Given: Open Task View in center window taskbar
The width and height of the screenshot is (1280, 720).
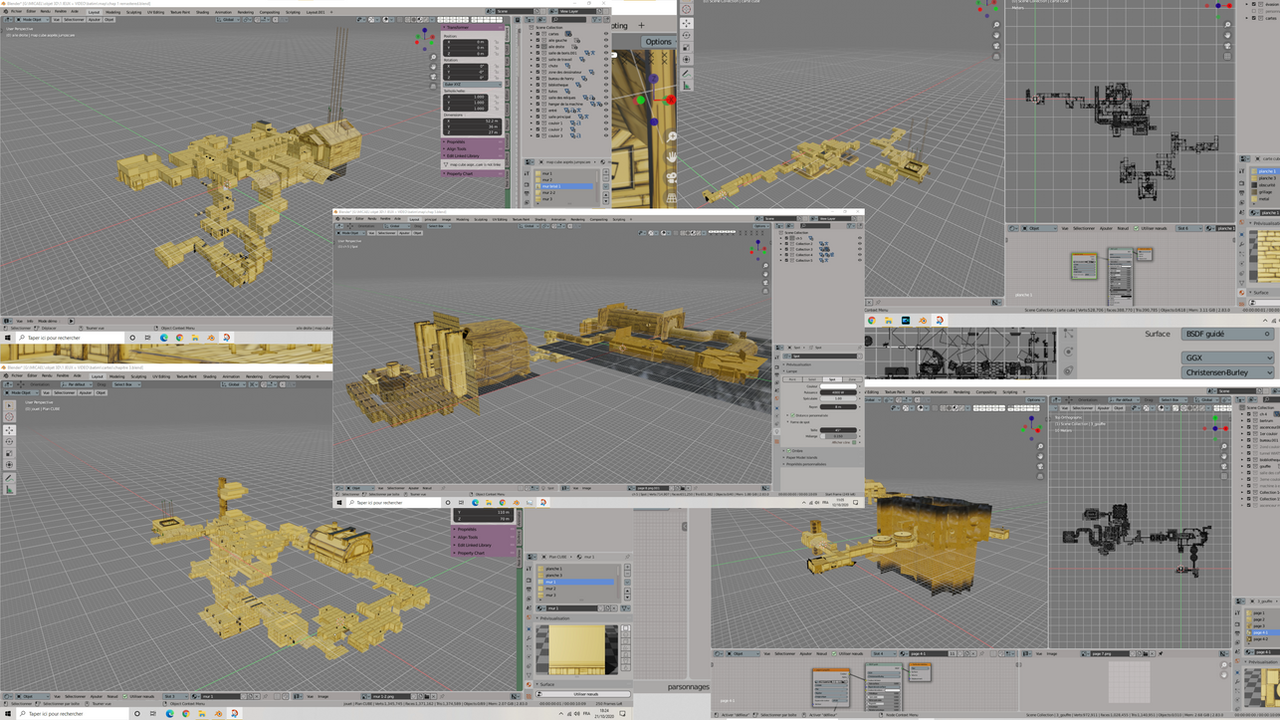Looking at the screenshot, I should click(461, 503).
